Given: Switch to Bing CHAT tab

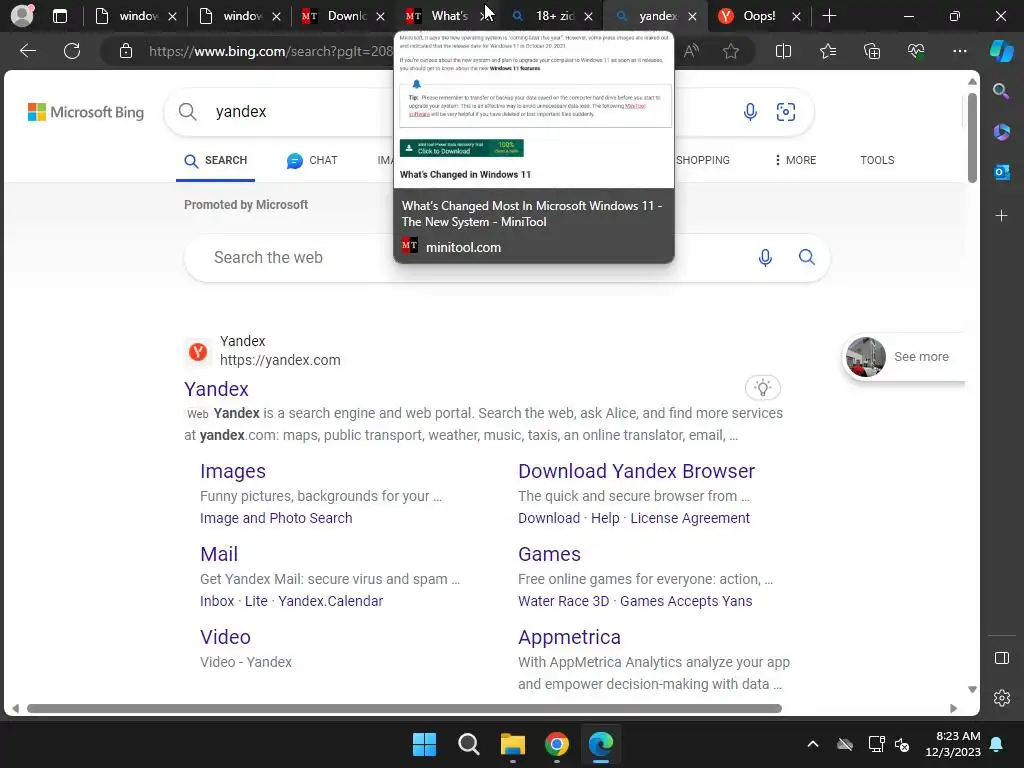Looking at the screenshot, I should pyautogui.click(x=312, y=161).
